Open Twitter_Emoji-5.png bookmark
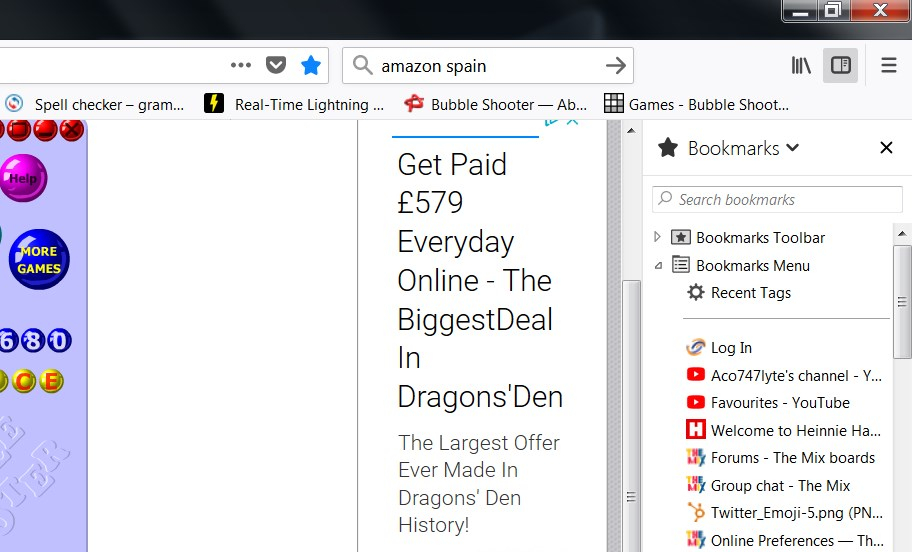 point(784,512)
